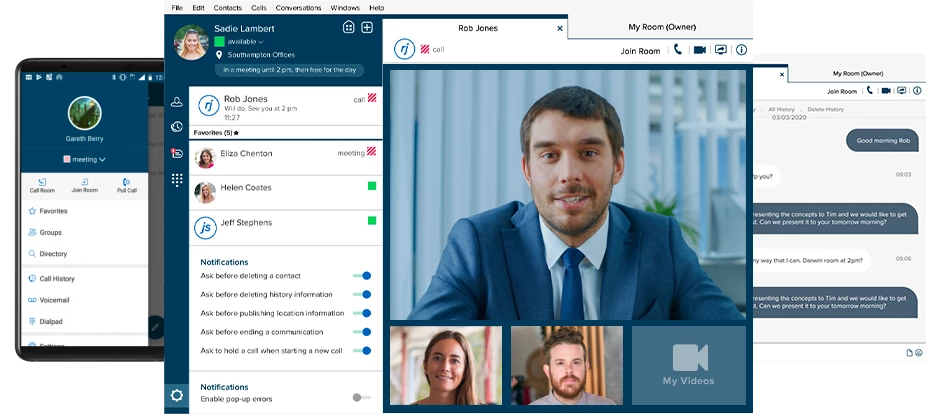Screen dimensions: 939x414
Task: Open the contacts icon in left sidebar
Action: tap(177, 102)
